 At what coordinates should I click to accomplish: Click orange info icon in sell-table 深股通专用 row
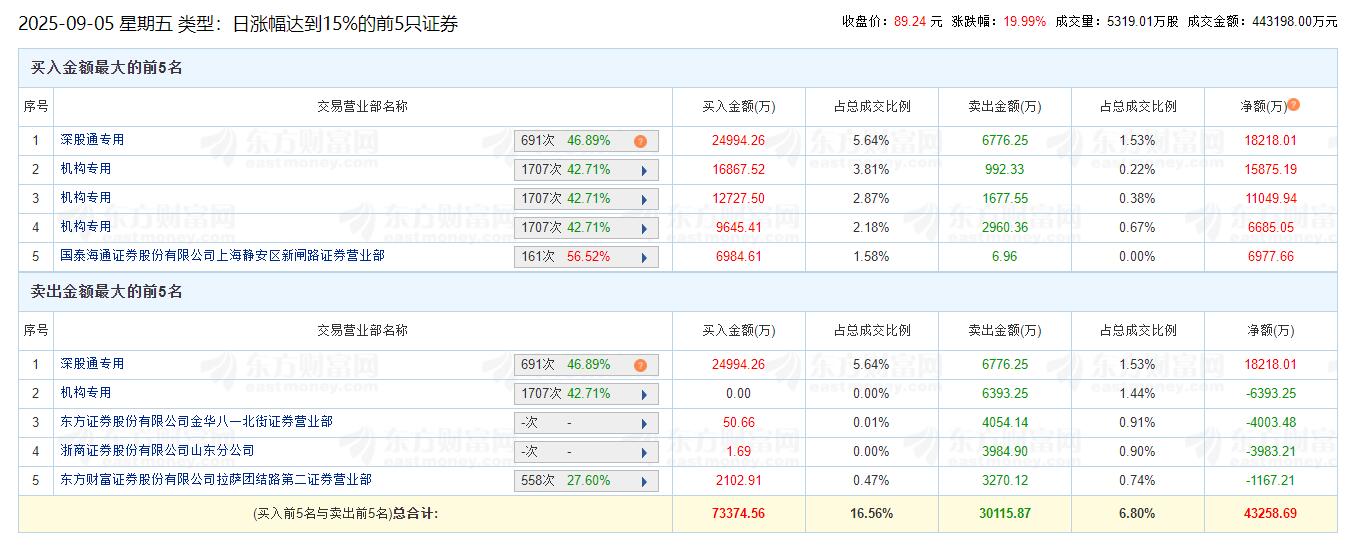pyautogui.click(x=640, y=366)
